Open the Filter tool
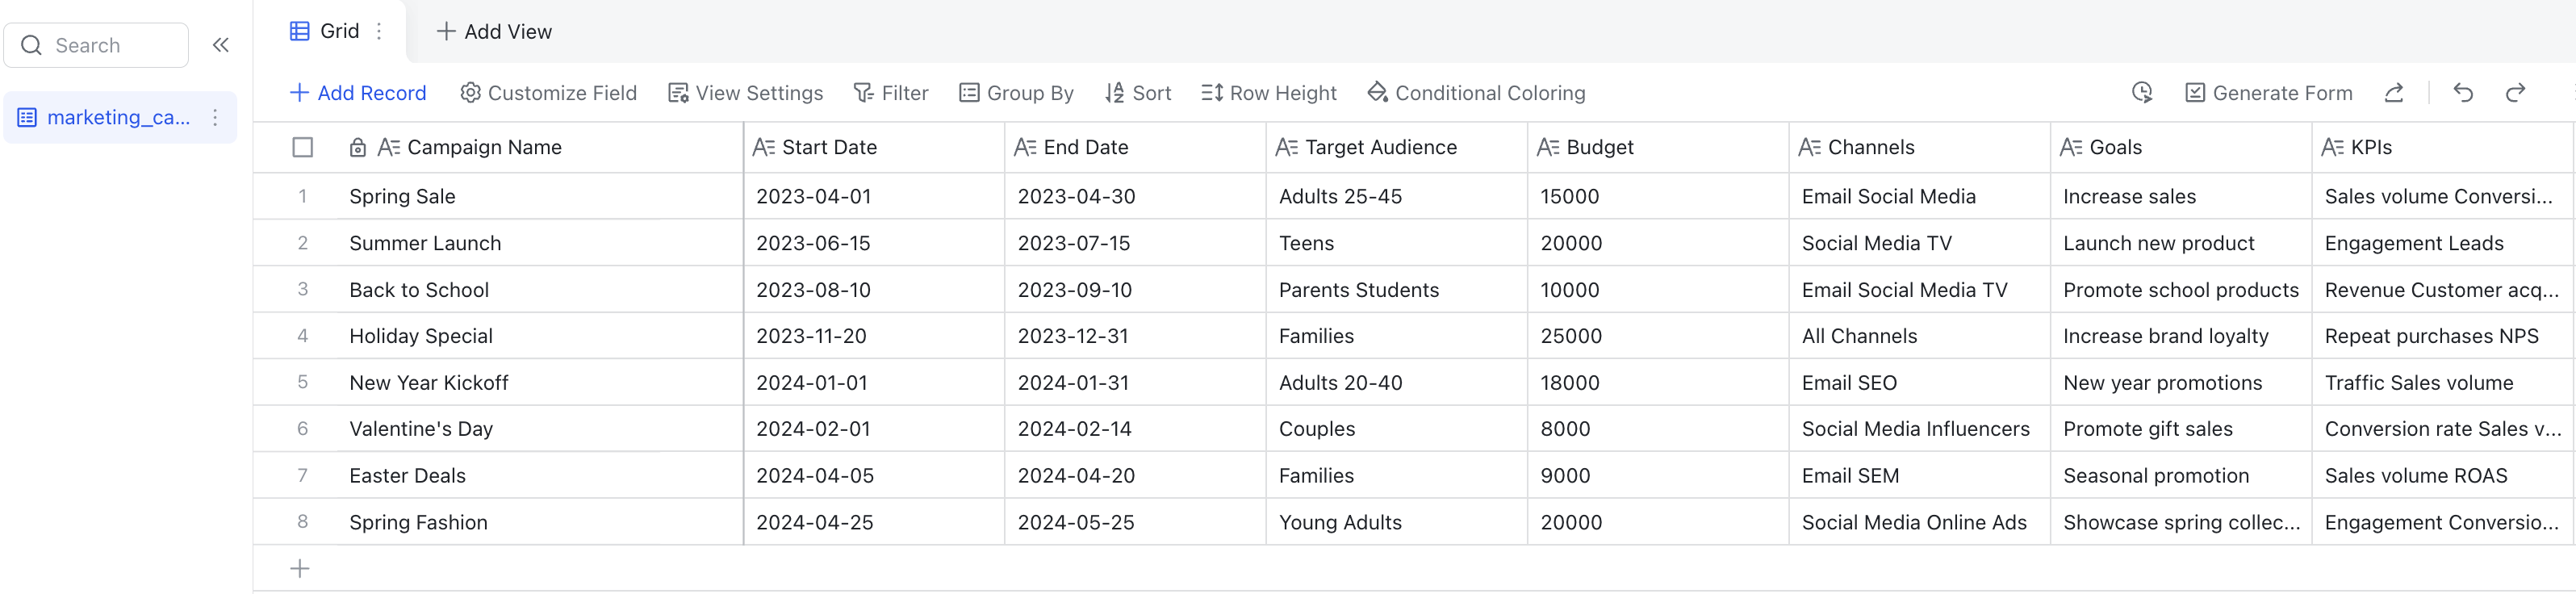This screenshot has width=2576, height=594. tap(890, 93)
